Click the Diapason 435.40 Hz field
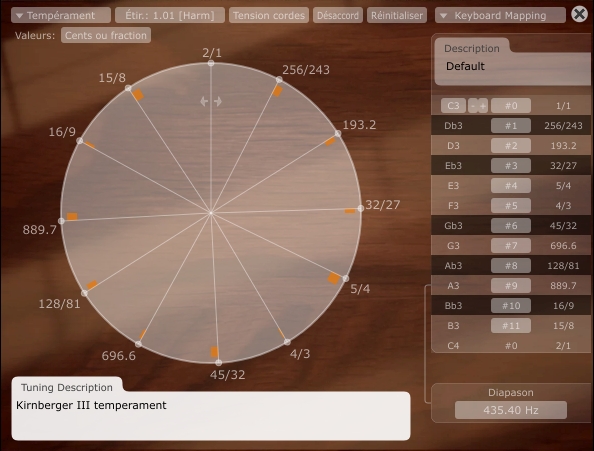The height and width of the screenshot is (451, 594). coord(511,410)
